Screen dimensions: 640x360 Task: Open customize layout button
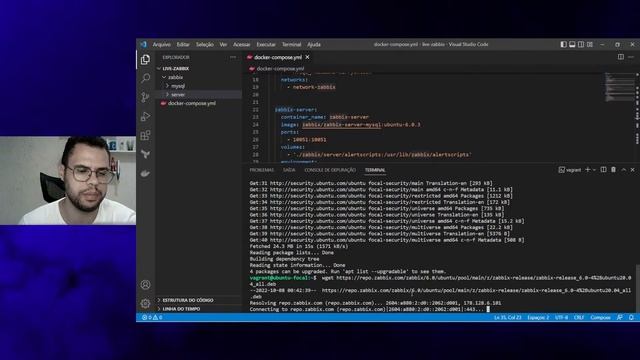pos(590,44)
